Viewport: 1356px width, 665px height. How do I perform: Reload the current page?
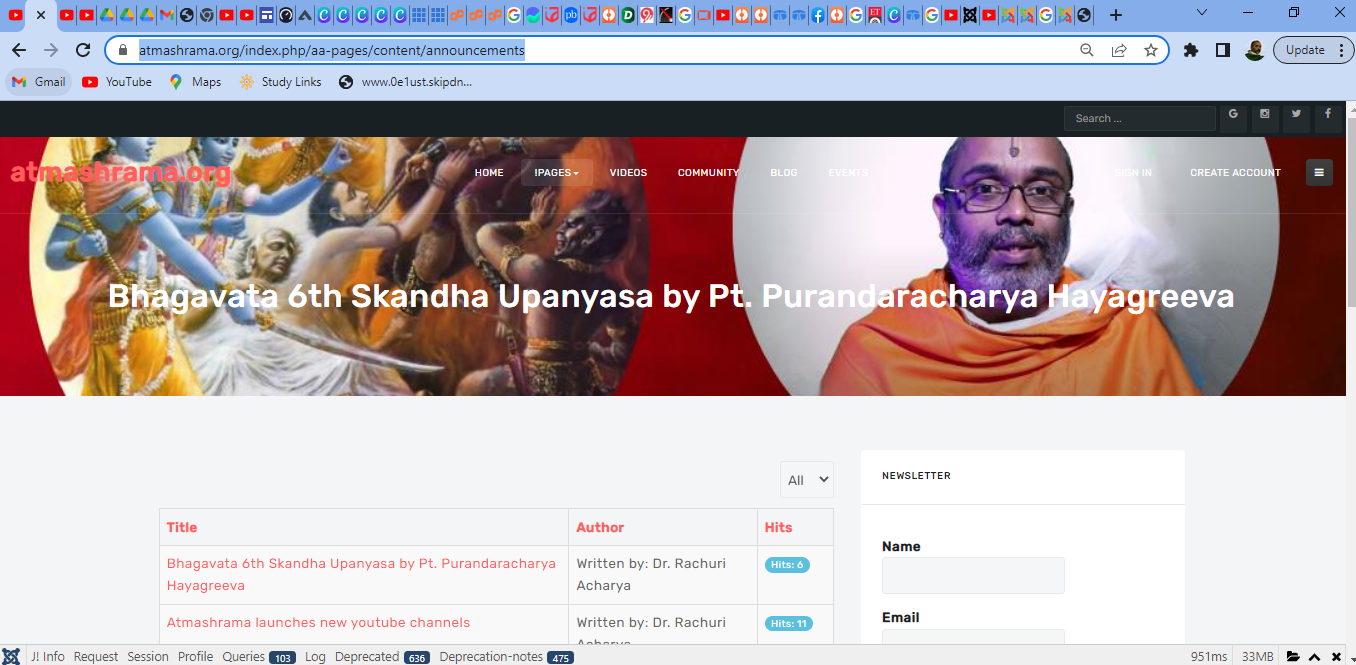(83, 50)
